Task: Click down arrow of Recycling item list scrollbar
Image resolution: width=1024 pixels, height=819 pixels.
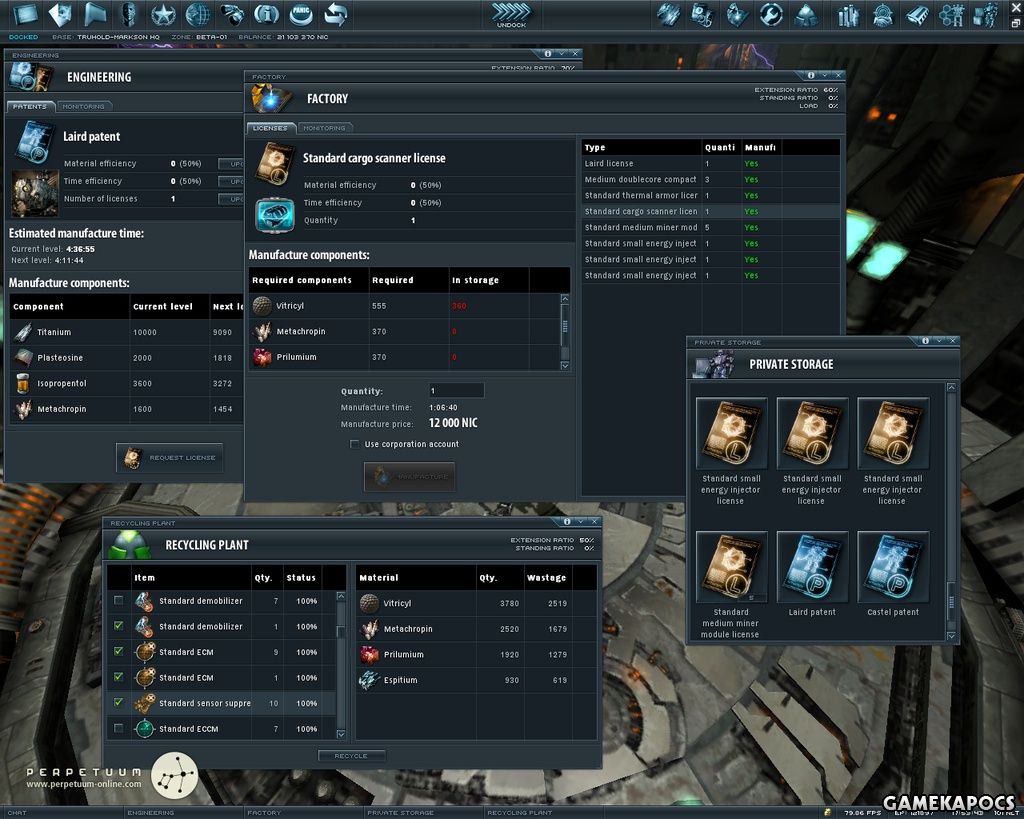Action: coord(341,734)
